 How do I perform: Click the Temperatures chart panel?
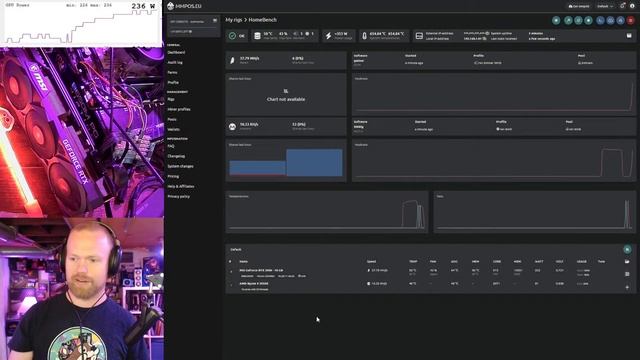click(x=327, y=212)
